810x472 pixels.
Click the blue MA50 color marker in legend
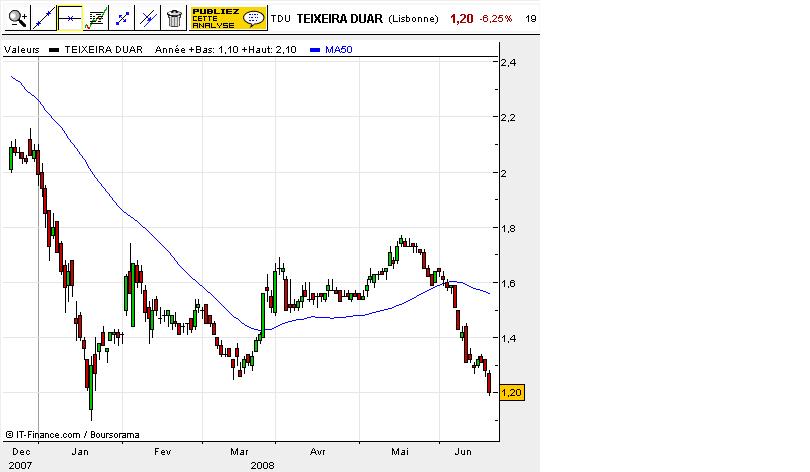click(315, 50)
